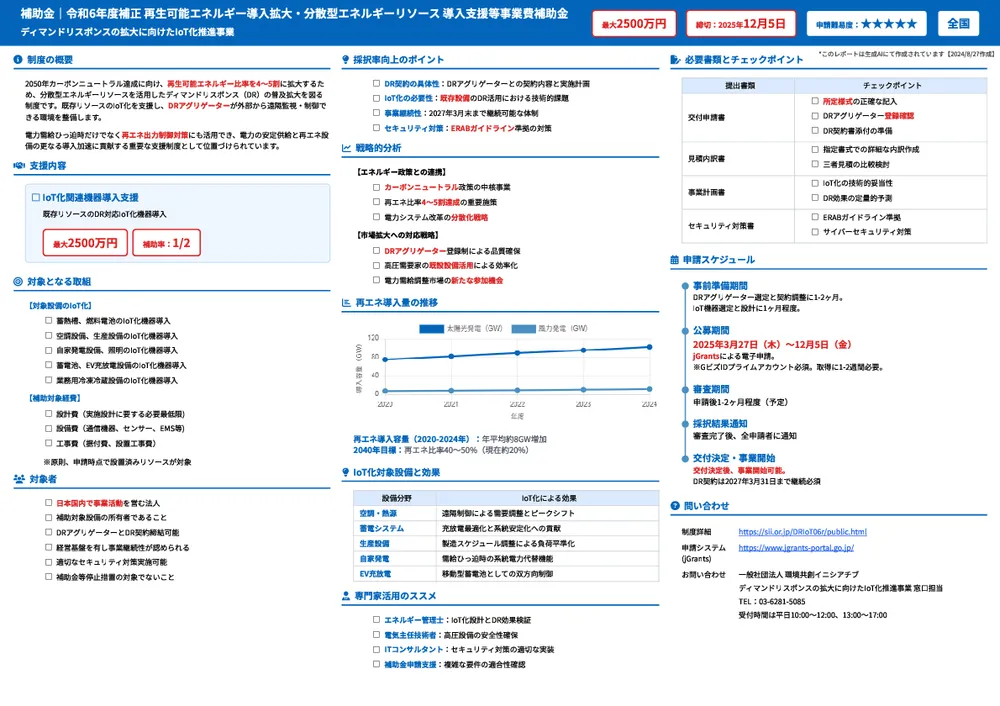Check the IoT化関連機器導入支援 checkbox
This screenshot has width=1000, height=706.
(x=36, y=198)
